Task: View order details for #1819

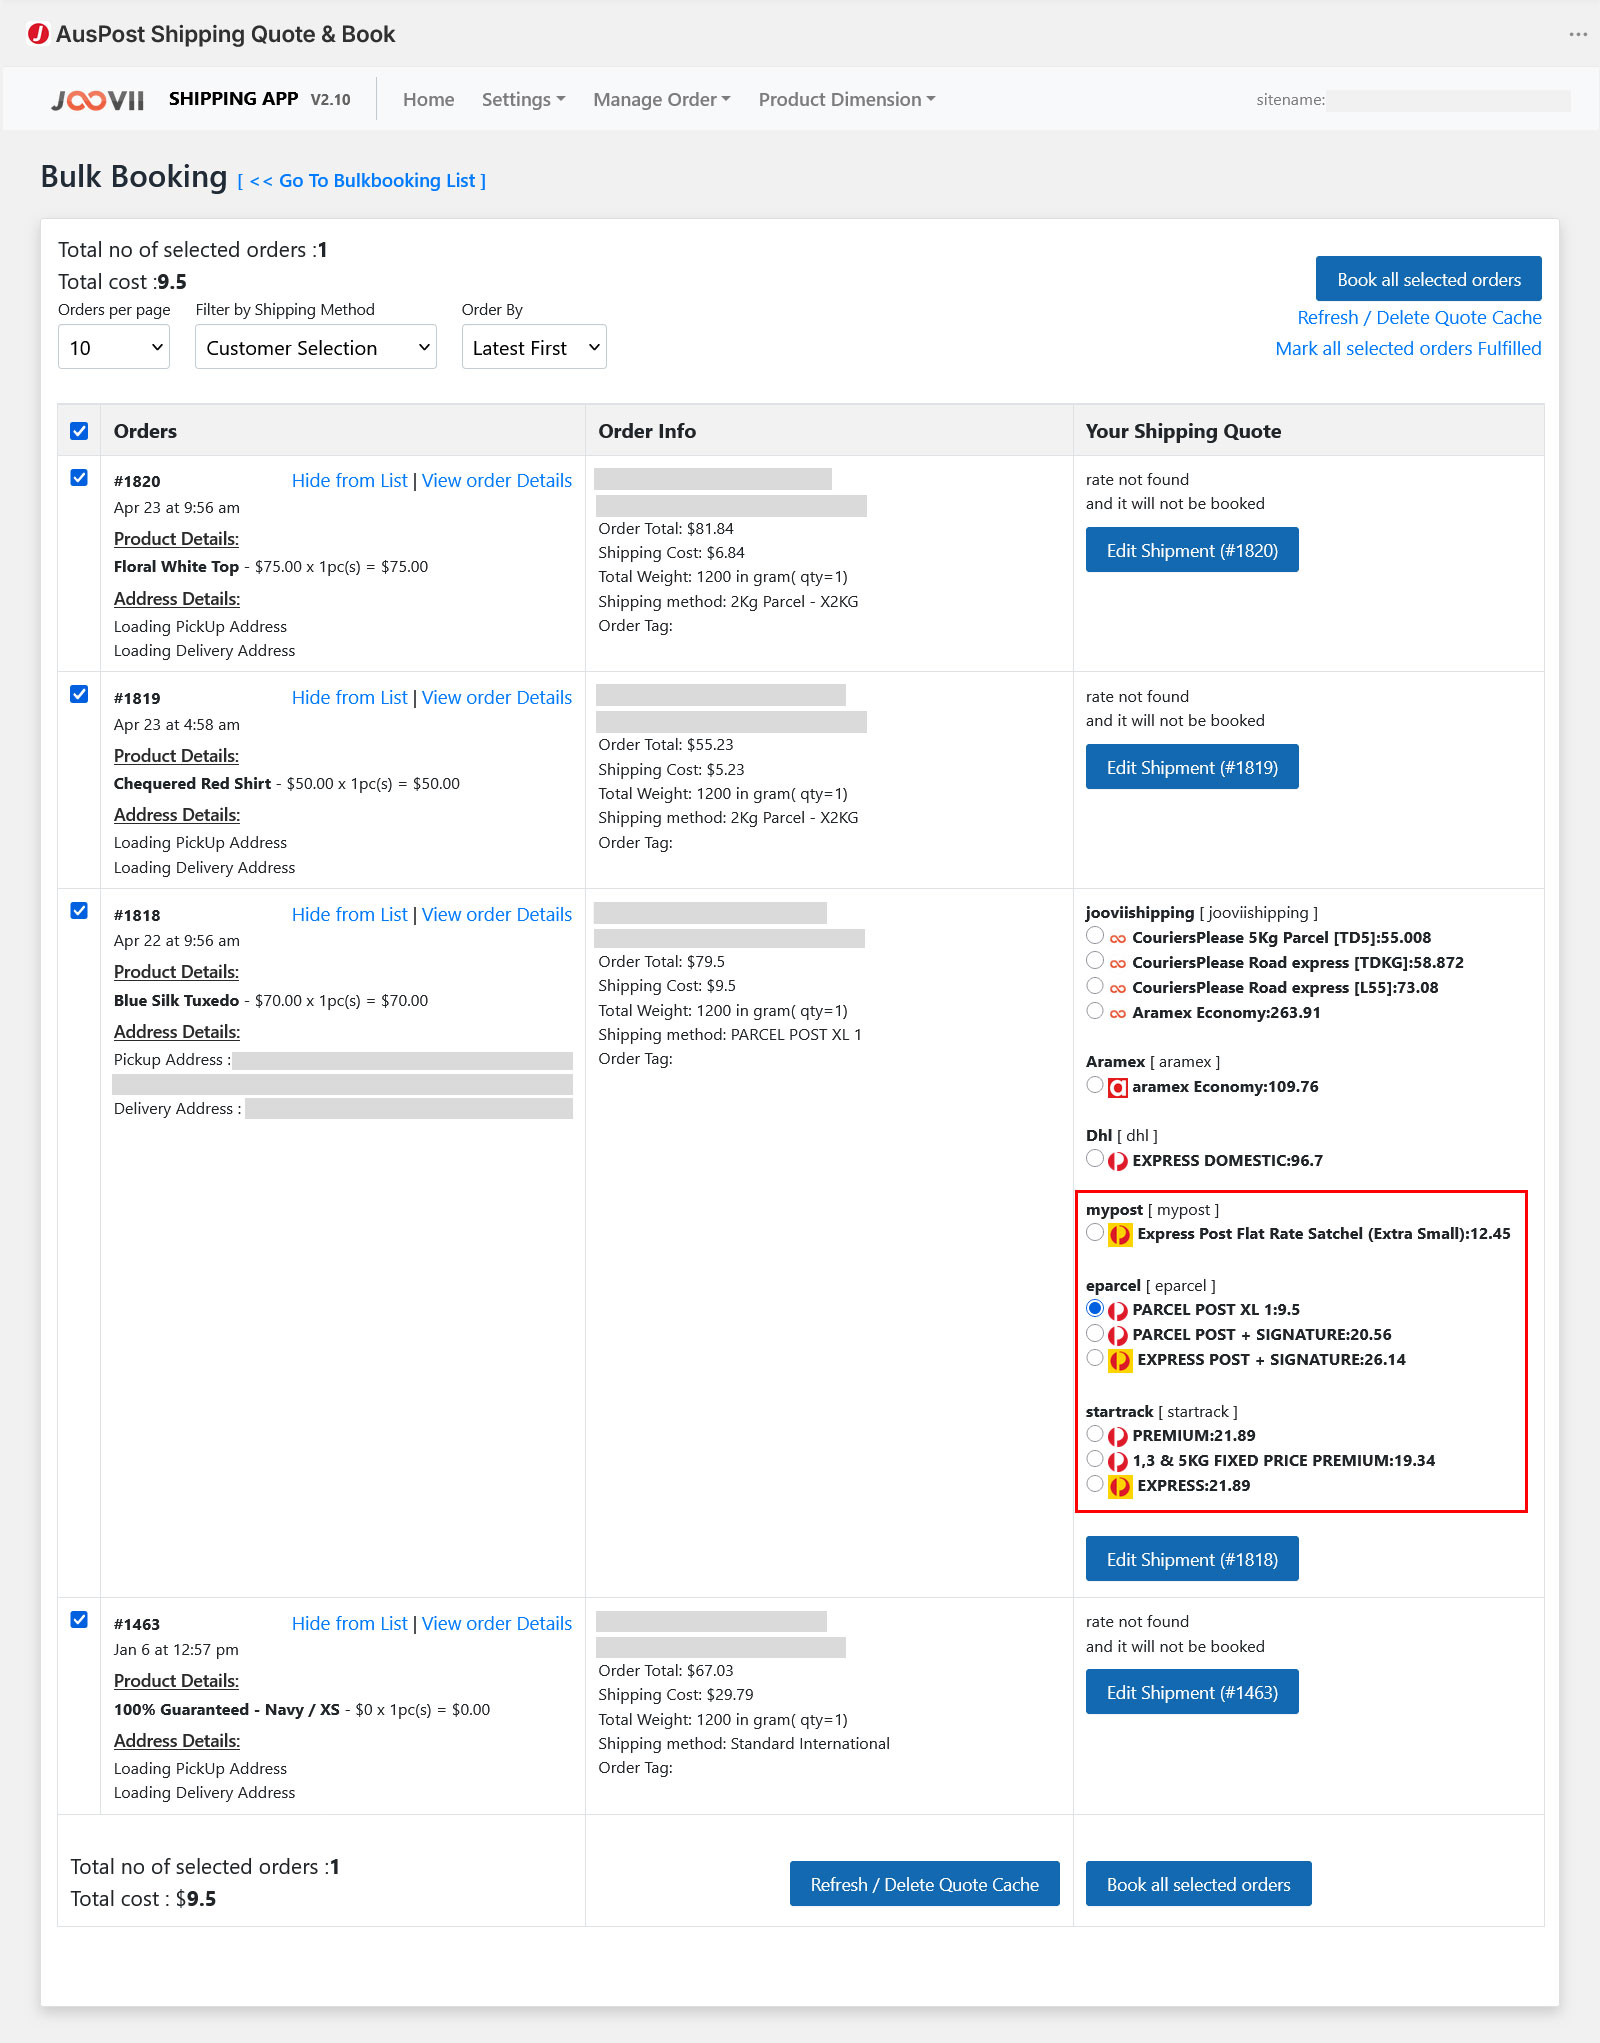Action: pos(497,698)
